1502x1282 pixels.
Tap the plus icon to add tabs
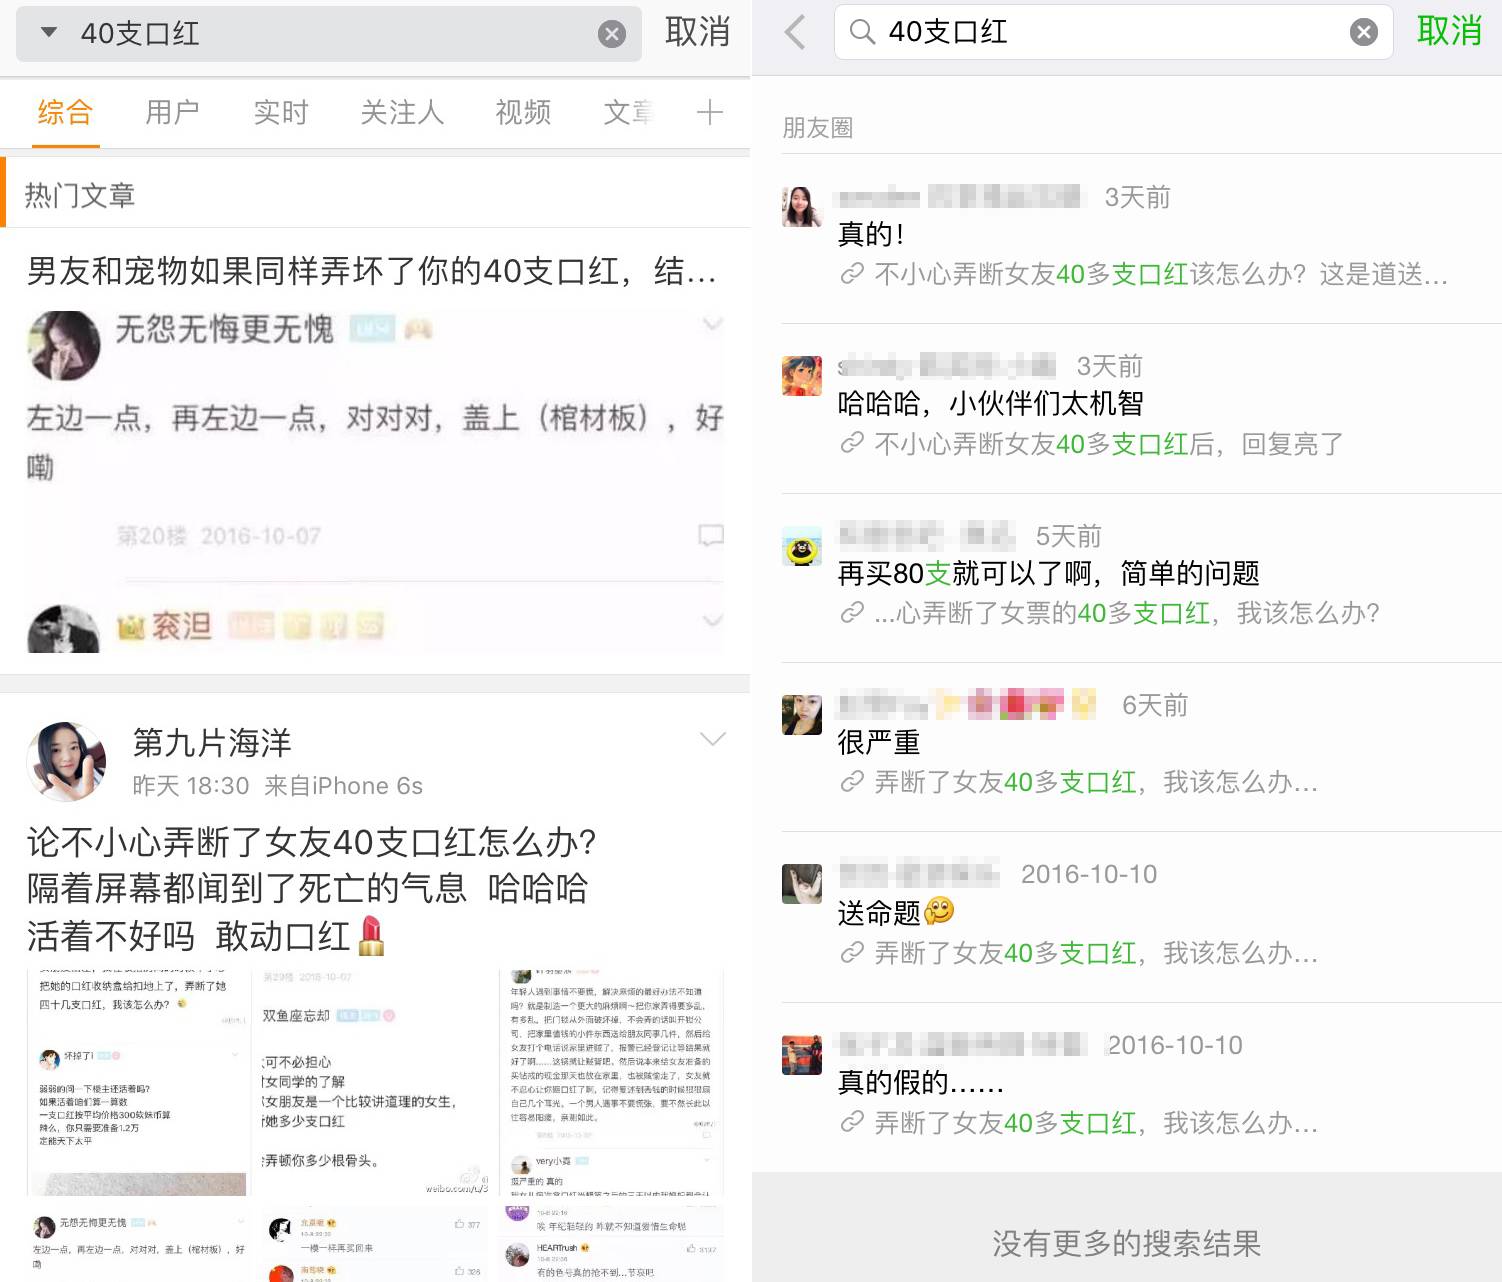(709, 112)
